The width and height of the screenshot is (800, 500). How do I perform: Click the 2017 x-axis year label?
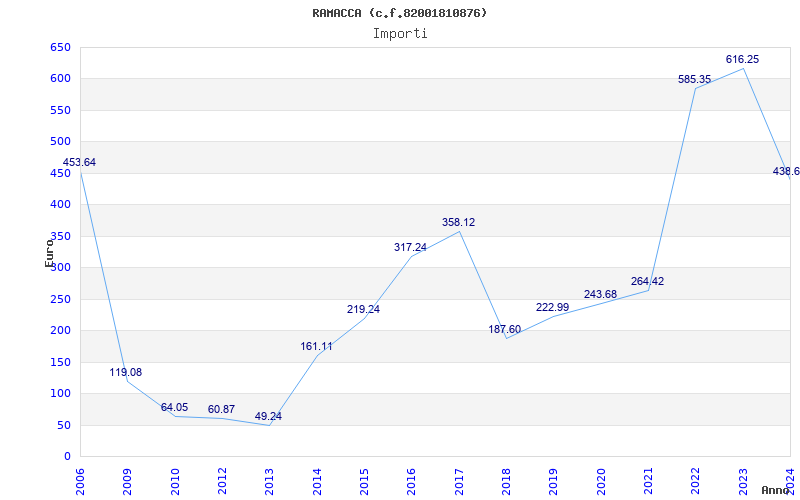click(459, 482)
